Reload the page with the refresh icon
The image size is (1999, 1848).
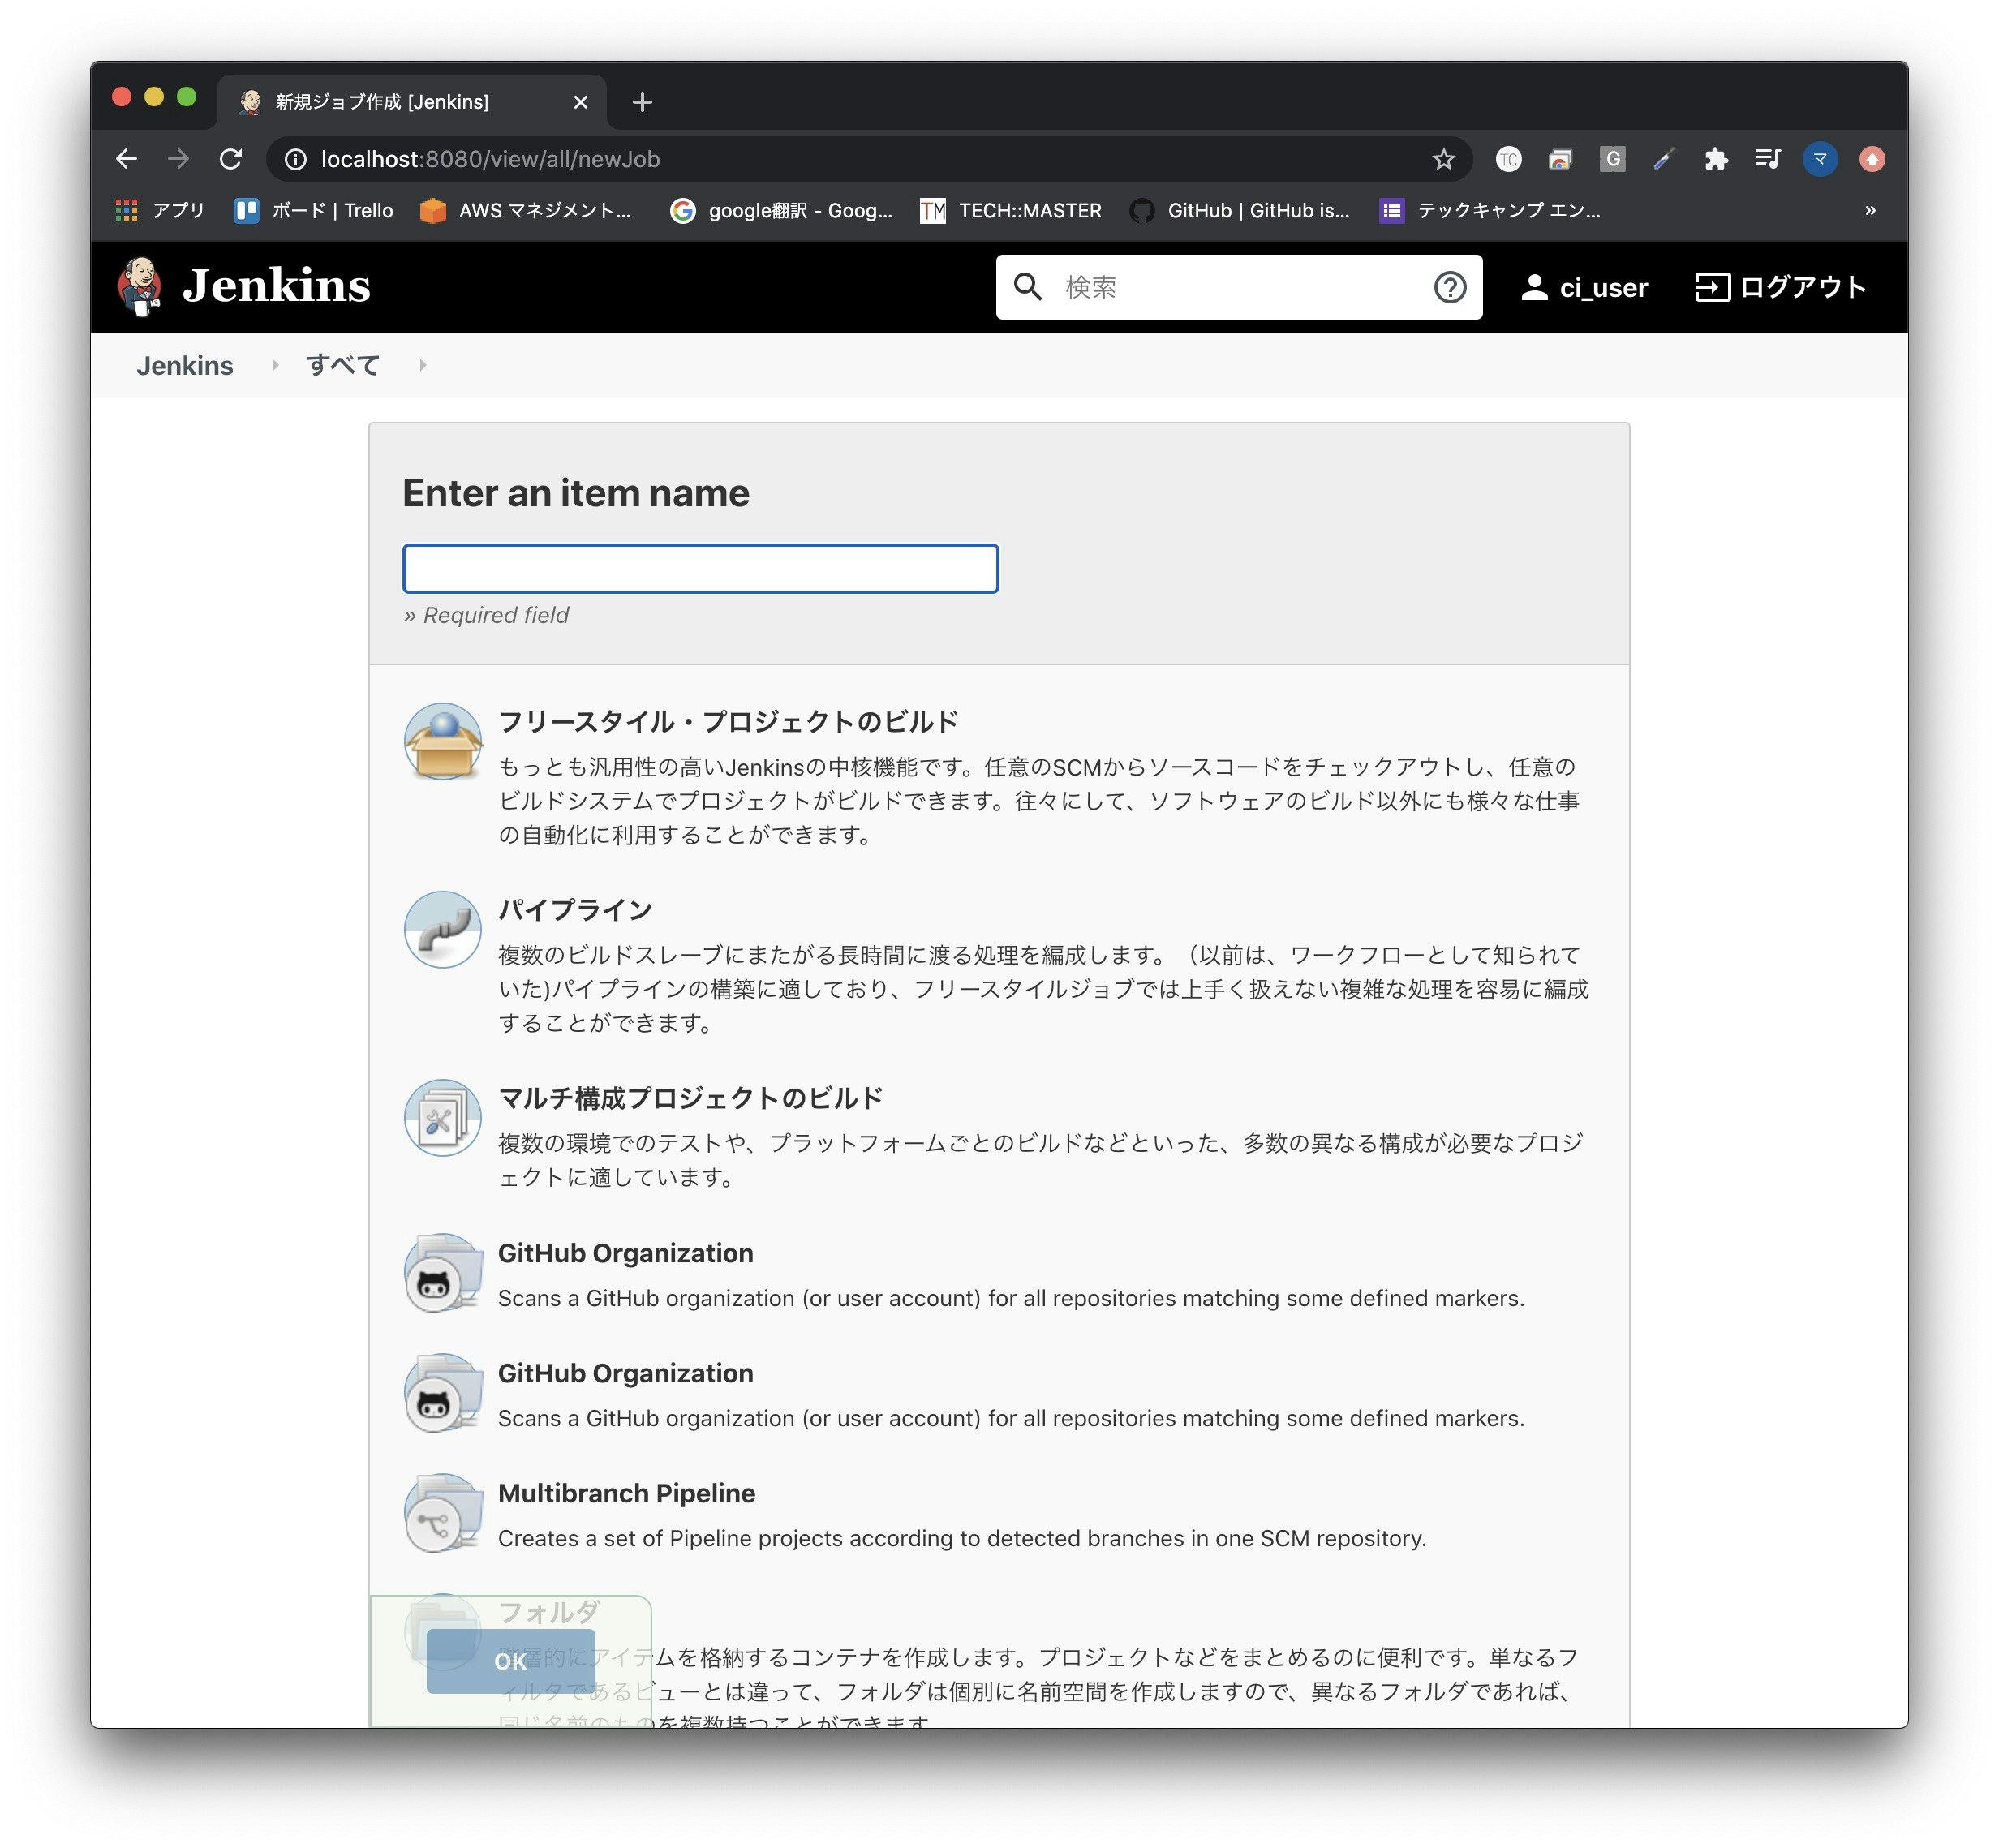[x=231, y=160]
